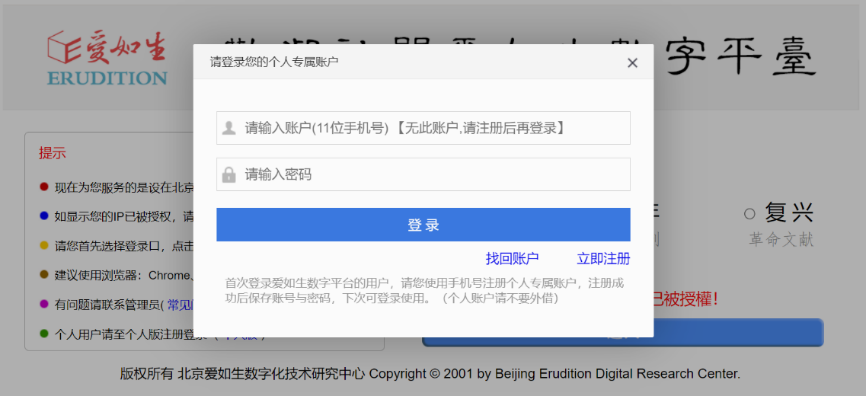Image resolution: width=866 pixels, height=396 pixels.
Task: Click the brown bullet beside 建议使用浏览器 tip
Action: click(44, 274)
